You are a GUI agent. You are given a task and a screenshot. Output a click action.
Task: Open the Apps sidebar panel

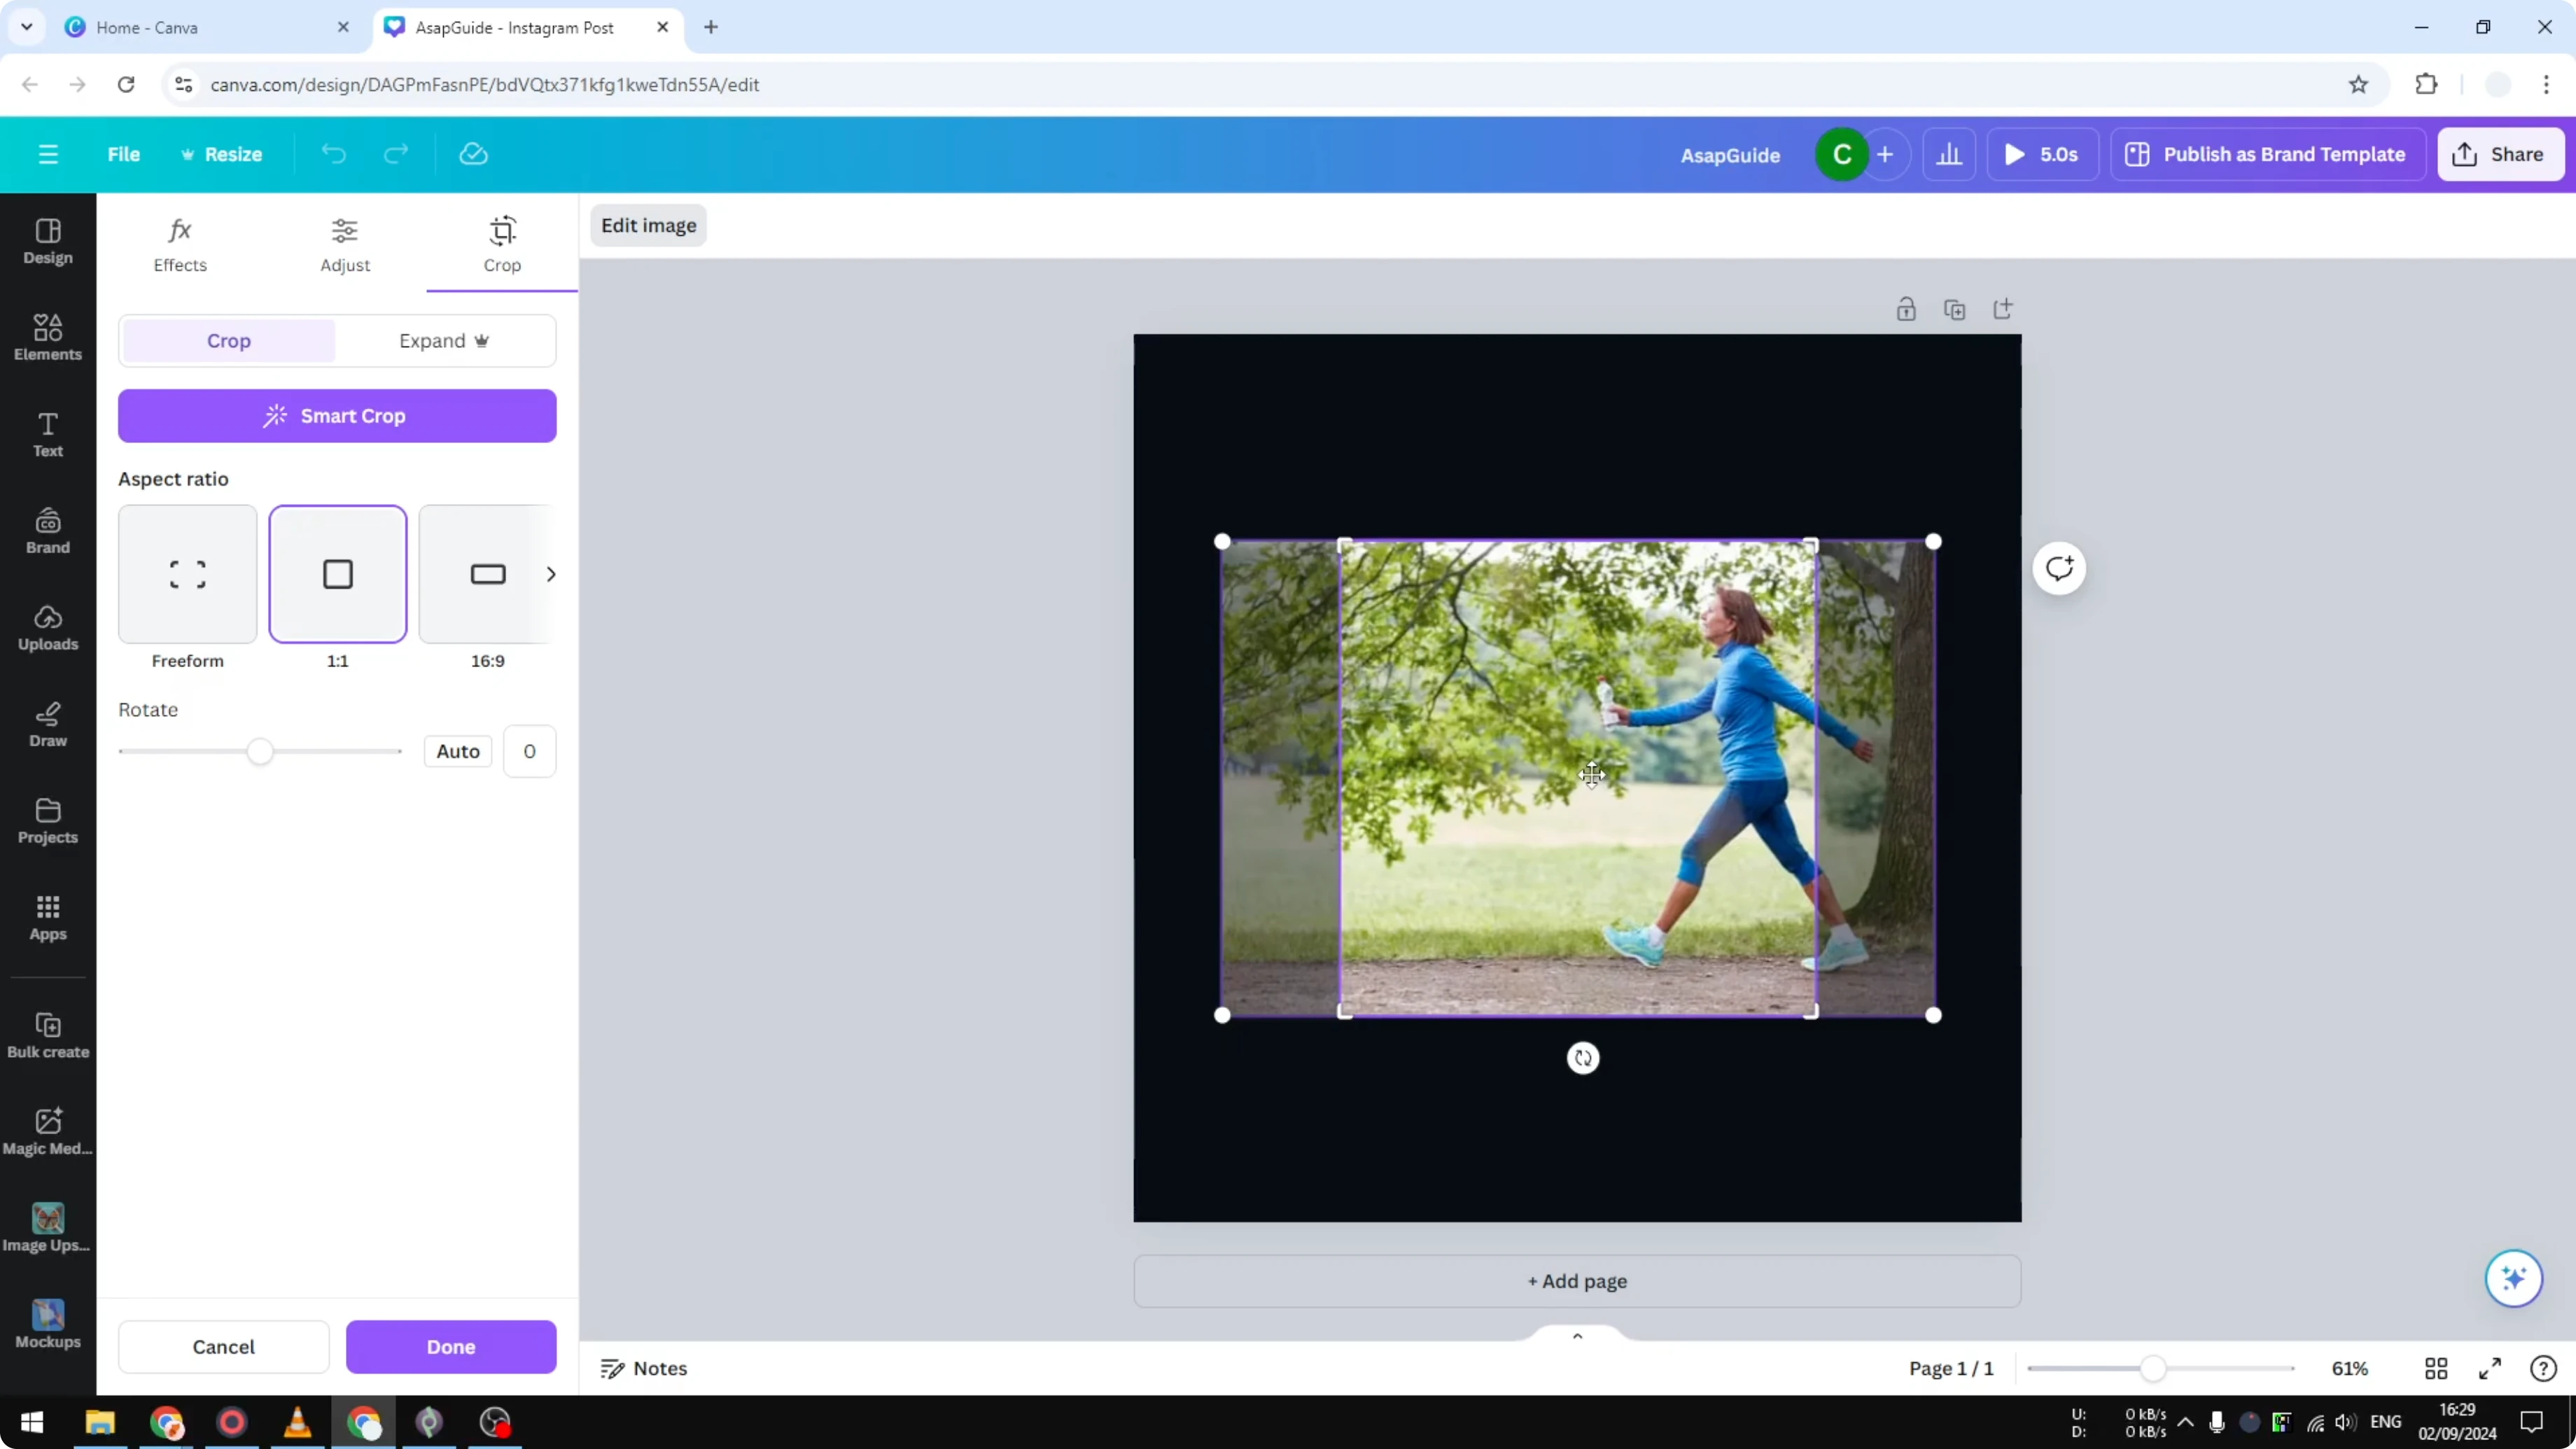(48, 918)
